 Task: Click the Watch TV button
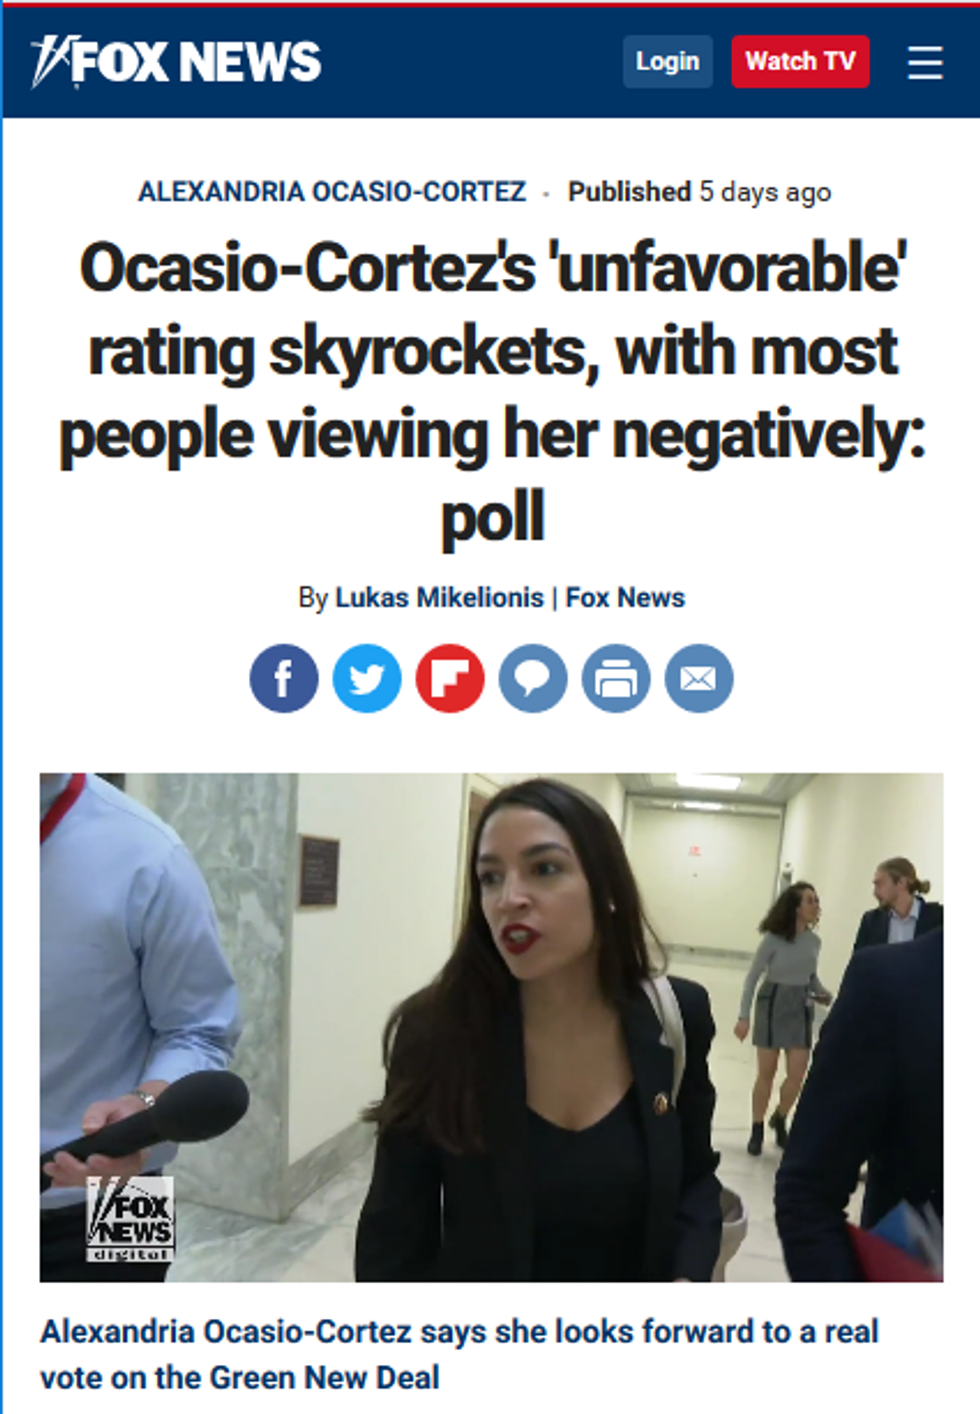[800, 62]
